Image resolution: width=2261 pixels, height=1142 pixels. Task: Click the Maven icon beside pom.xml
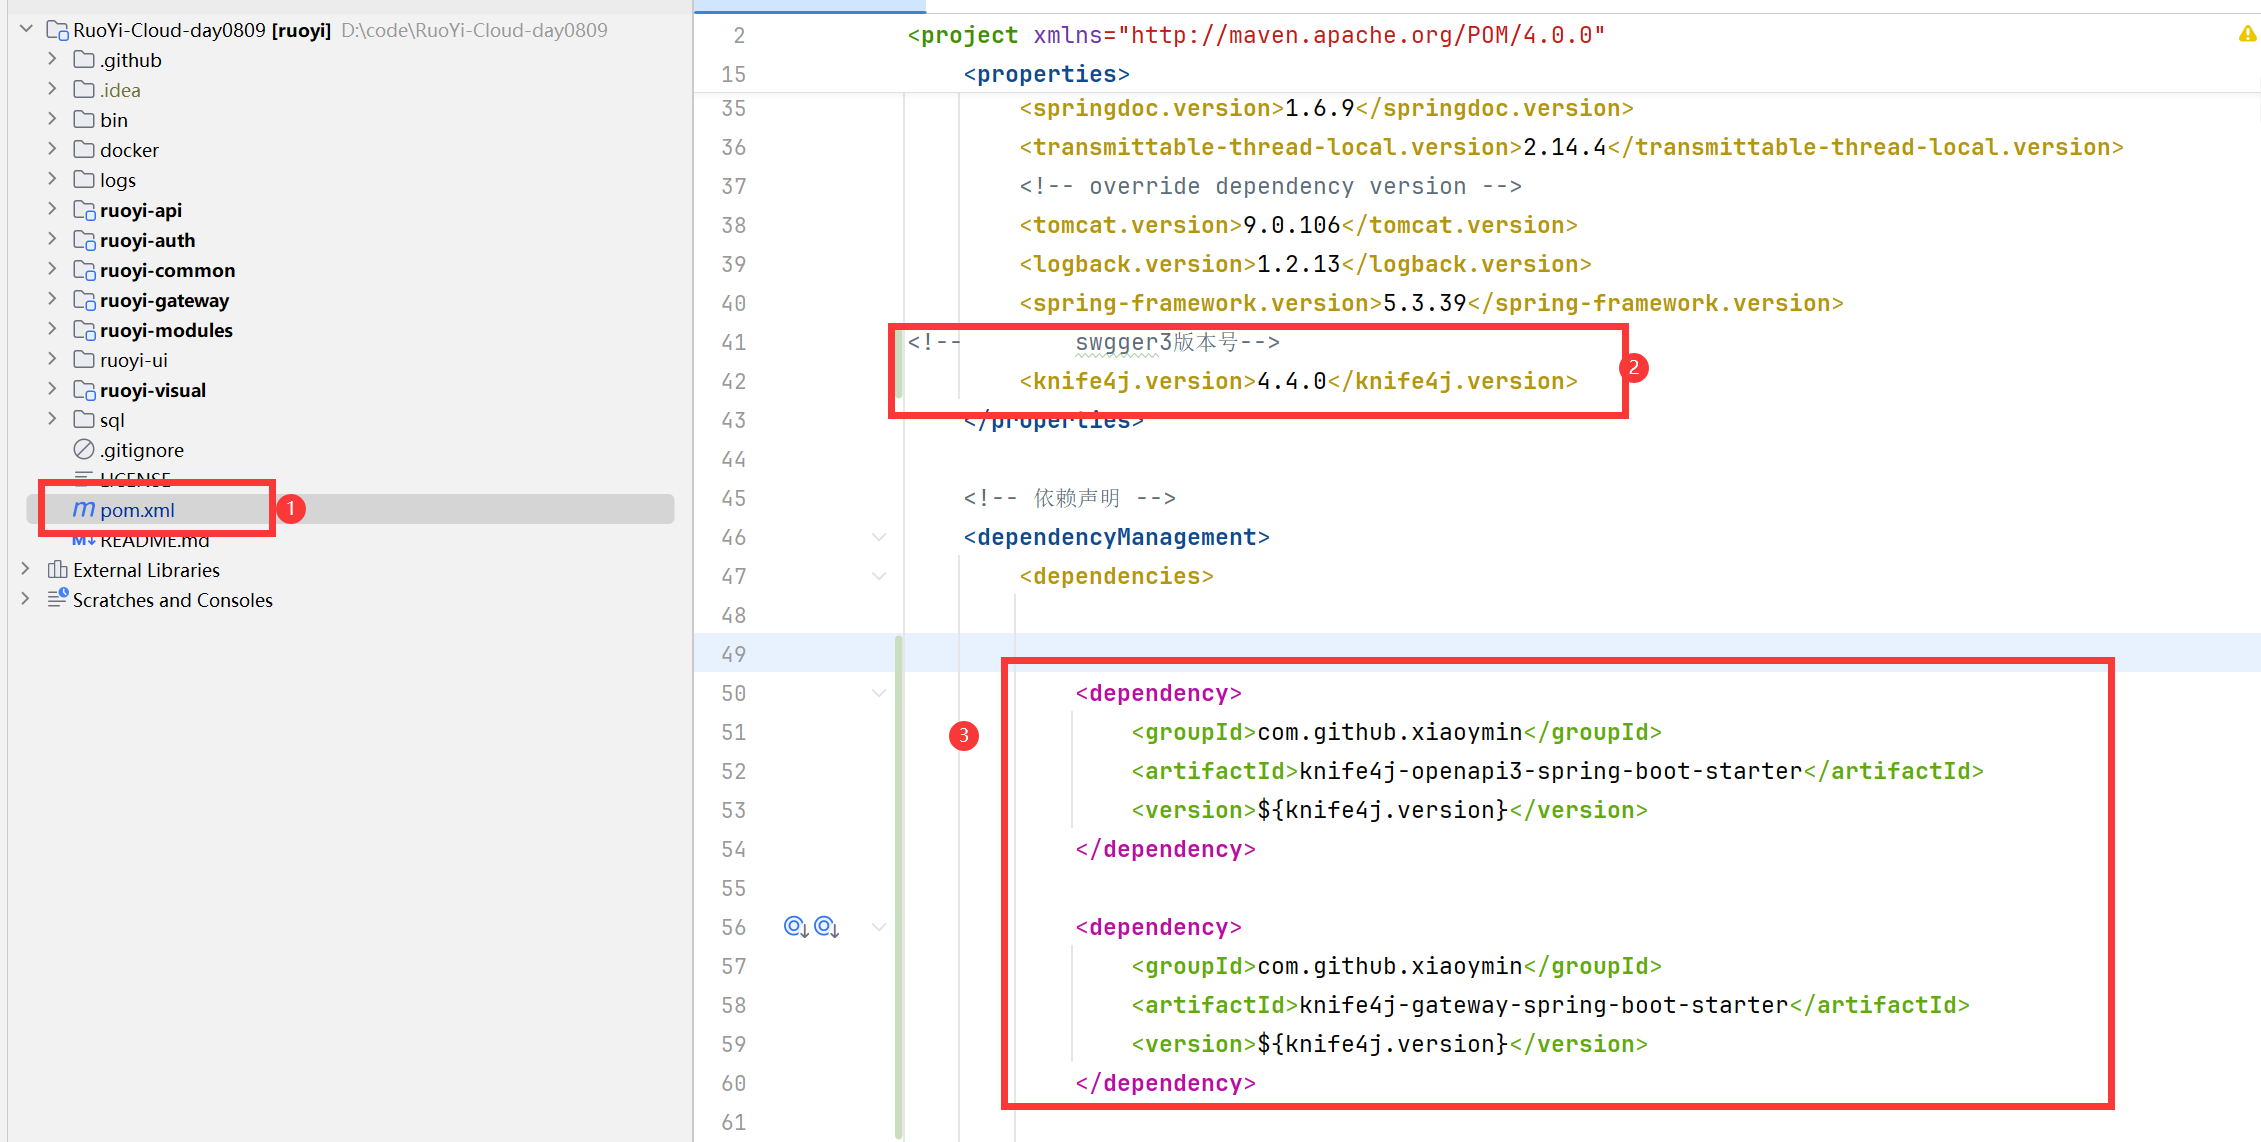tap(84, 510)
